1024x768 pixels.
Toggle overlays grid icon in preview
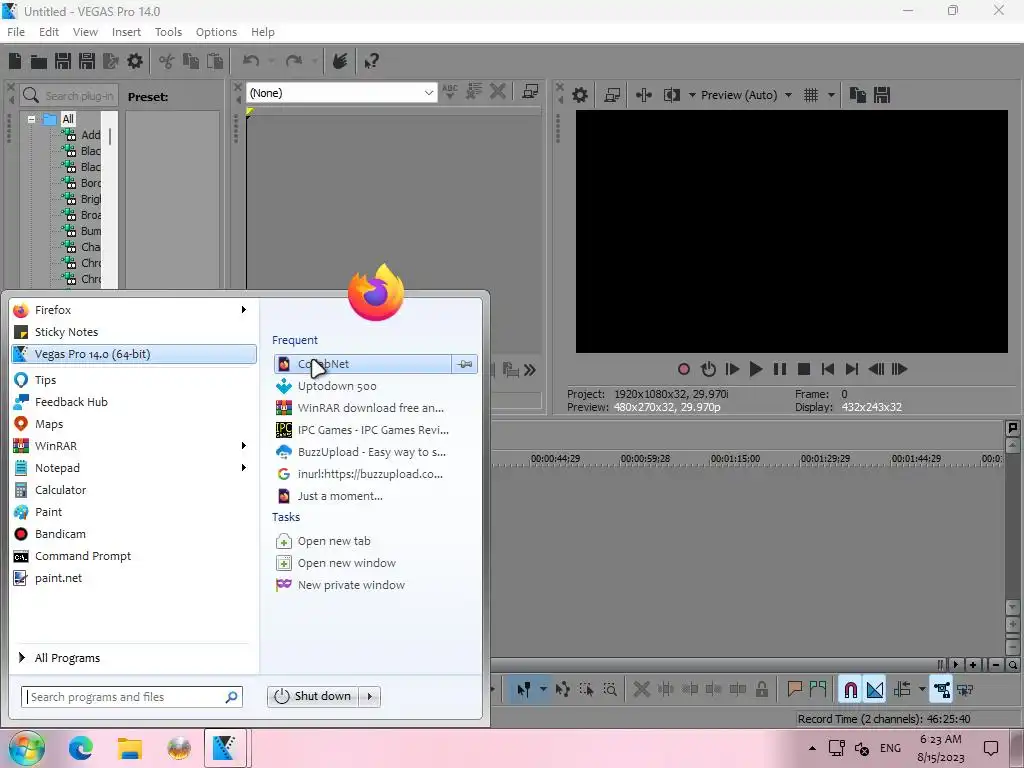(811, 95)
